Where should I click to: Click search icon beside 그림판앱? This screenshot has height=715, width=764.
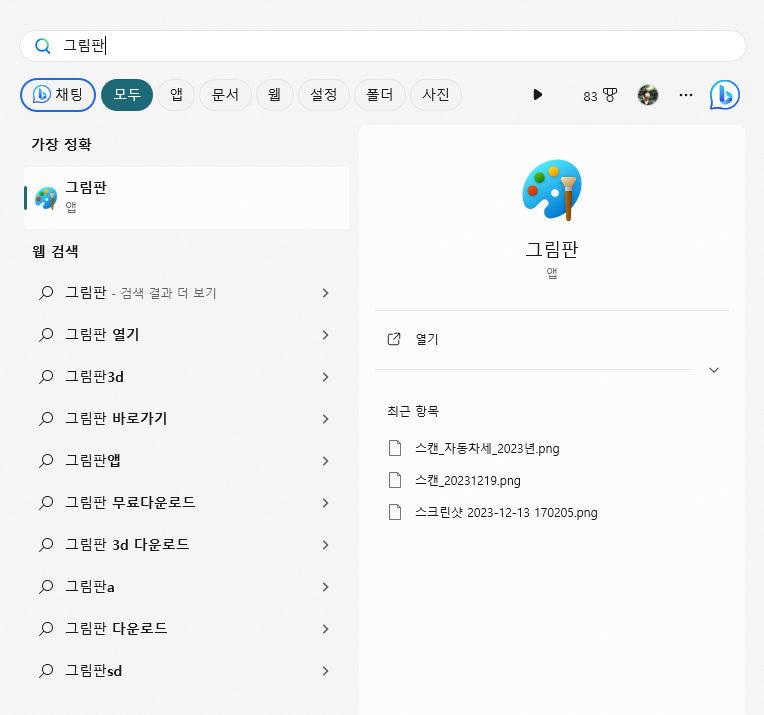pyautogui.click(x=46, y=461)
